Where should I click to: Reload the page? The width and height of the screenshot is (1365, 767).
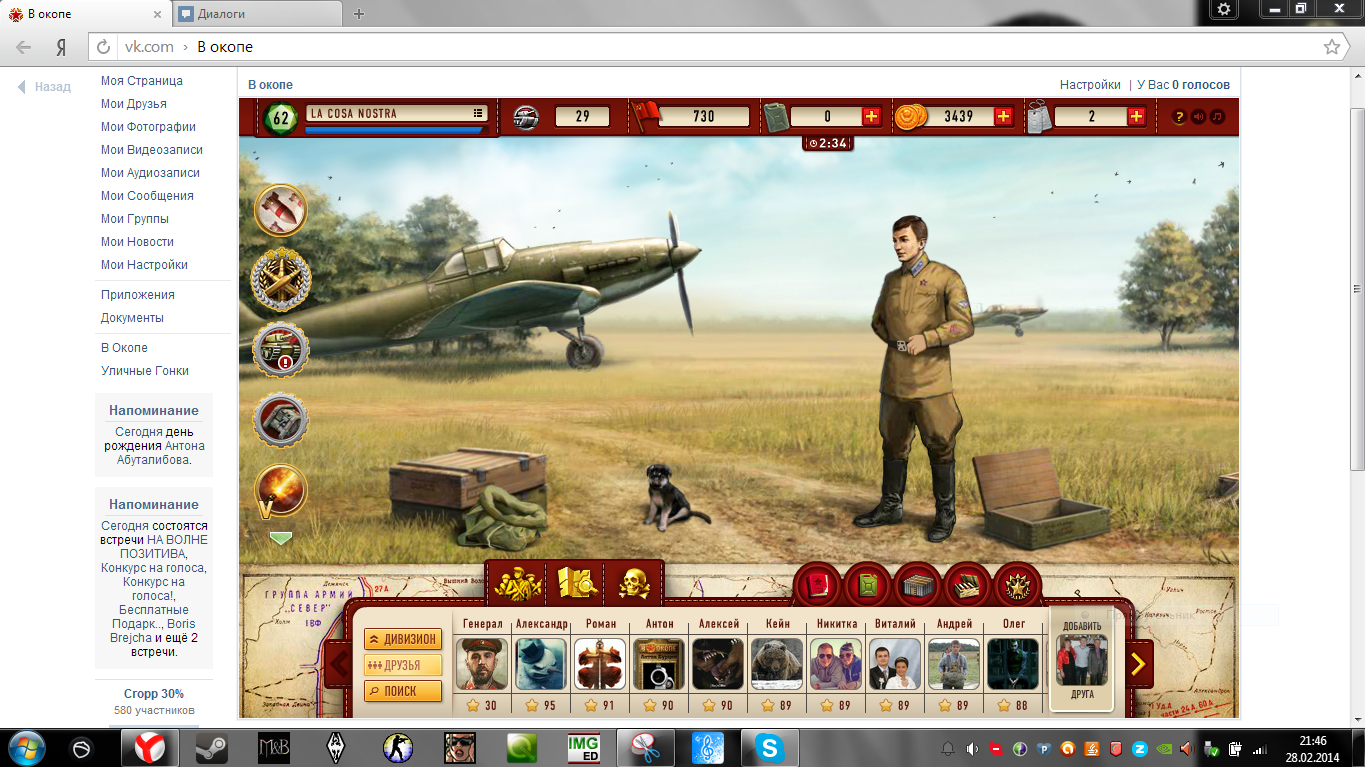pos(103,47)
